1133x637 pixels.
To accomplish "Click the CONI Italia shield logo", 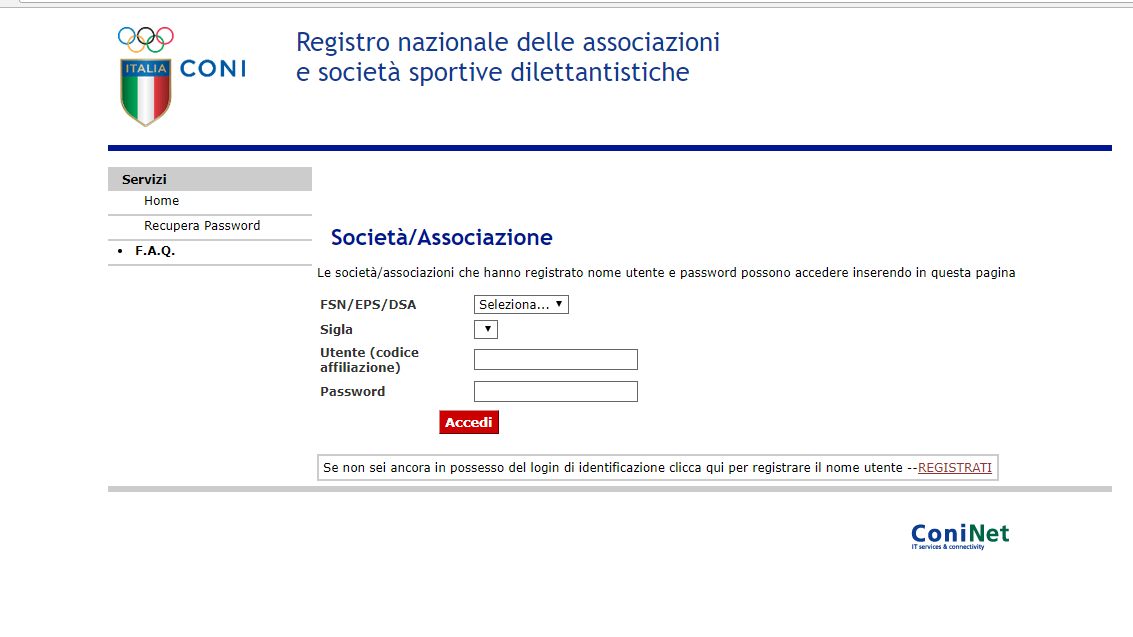I will point(145,92).
